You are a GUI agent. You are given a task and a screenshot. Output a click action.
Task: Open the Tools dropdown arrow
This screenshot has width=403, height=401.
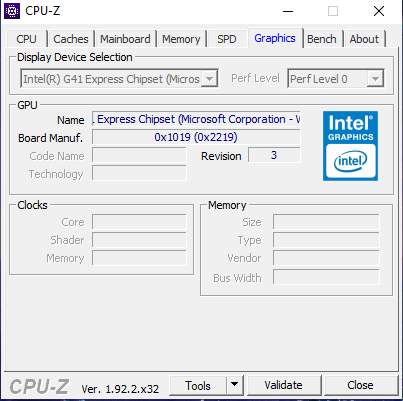tap(235, 385)
